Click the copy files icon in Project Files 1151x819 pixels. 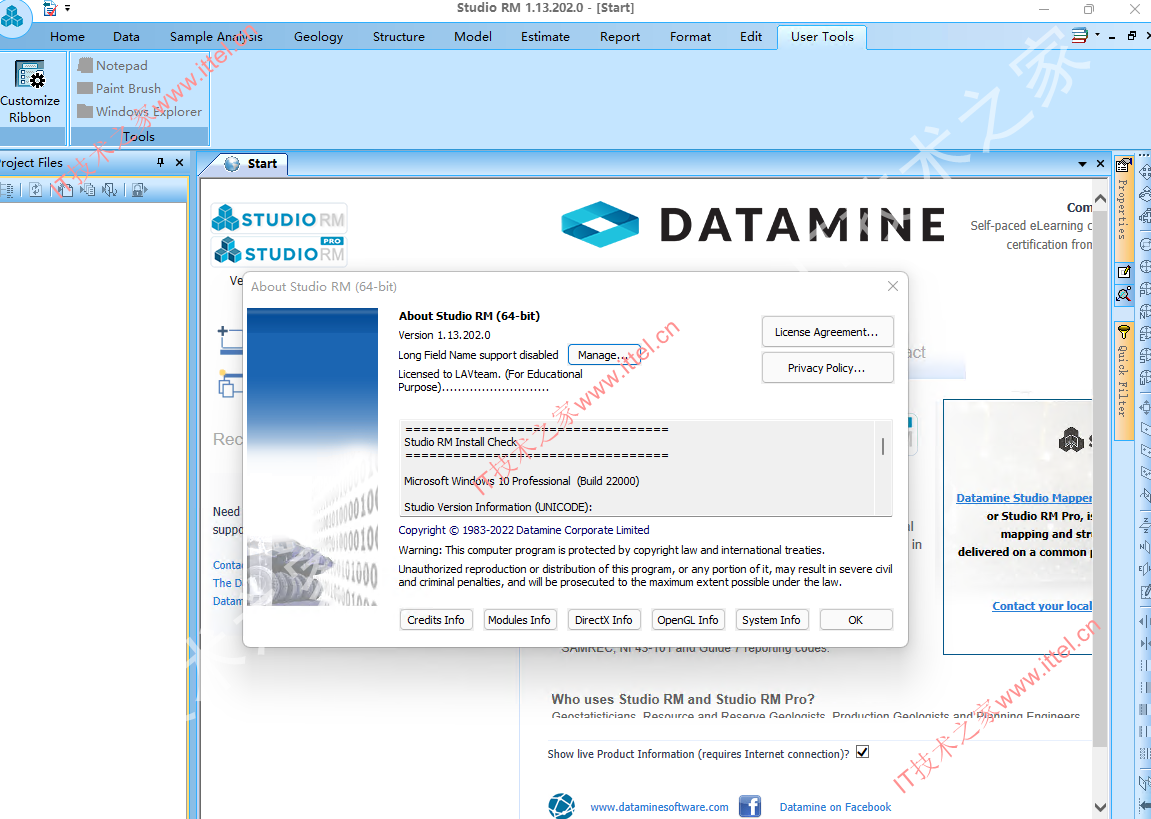pos(87,190)
